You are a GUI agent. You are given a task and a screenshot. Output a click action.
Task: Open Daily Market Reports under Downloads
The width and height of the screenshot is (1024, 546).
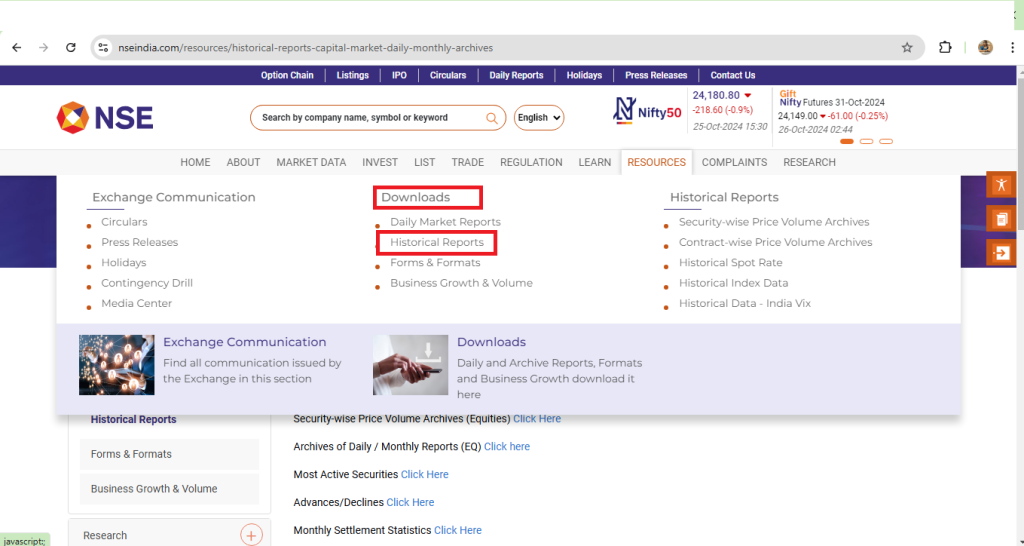(x=445, y=222)
